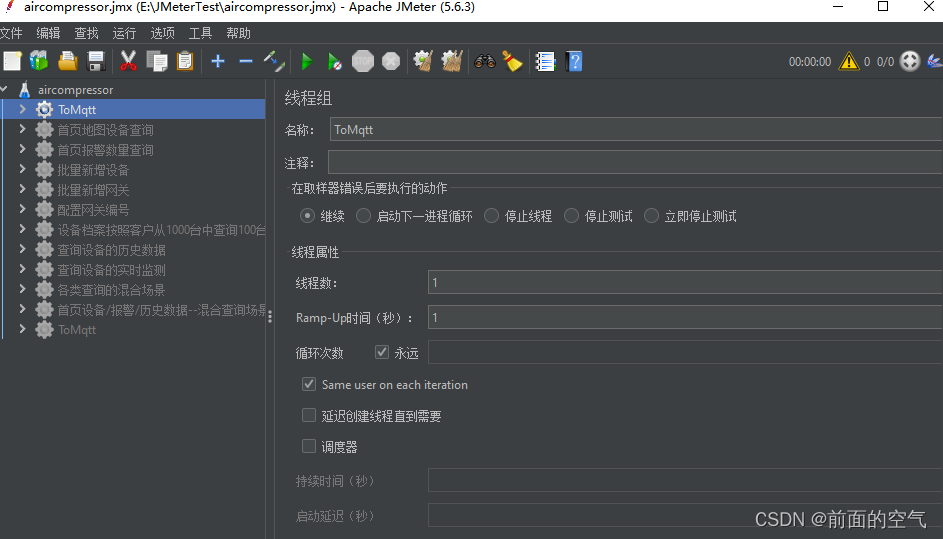Select the 启动下一进程循环 radio button

(363, 216)
